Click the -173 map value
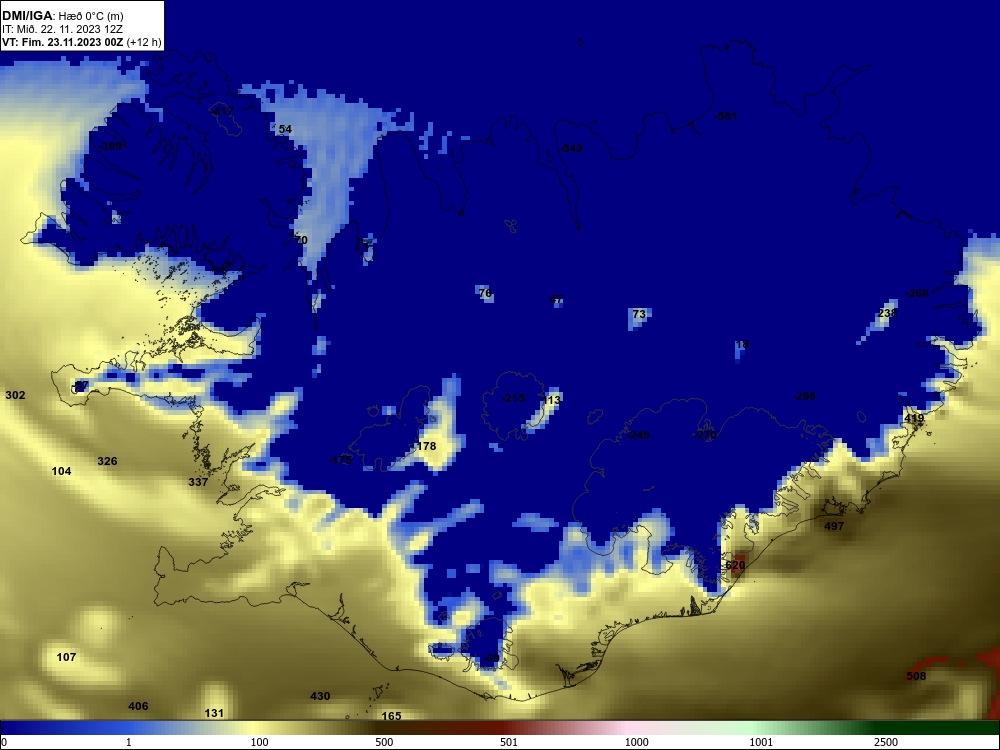The height and width of the screenshot is (750, 1000). [341, 460]
